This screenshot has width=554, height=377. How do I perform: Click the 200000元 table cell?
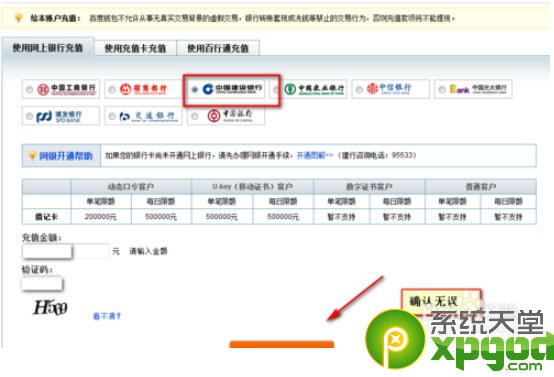[101, 217]
